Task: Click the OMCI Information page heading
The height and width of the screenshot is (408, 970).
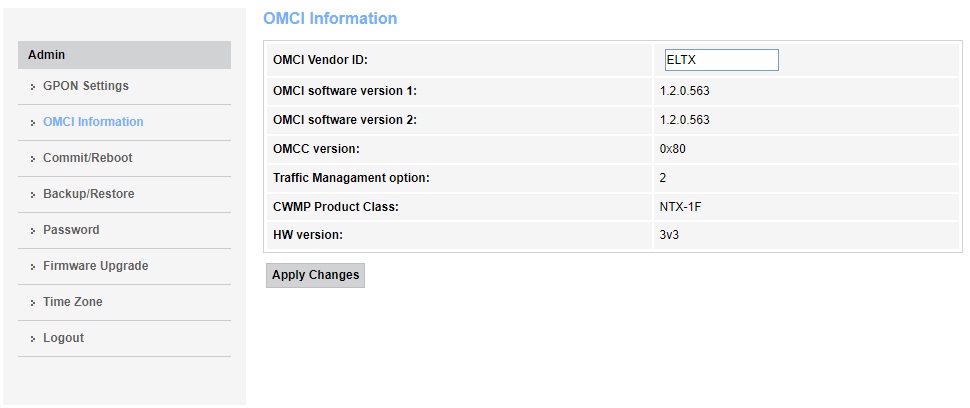Action: (330, 19)
